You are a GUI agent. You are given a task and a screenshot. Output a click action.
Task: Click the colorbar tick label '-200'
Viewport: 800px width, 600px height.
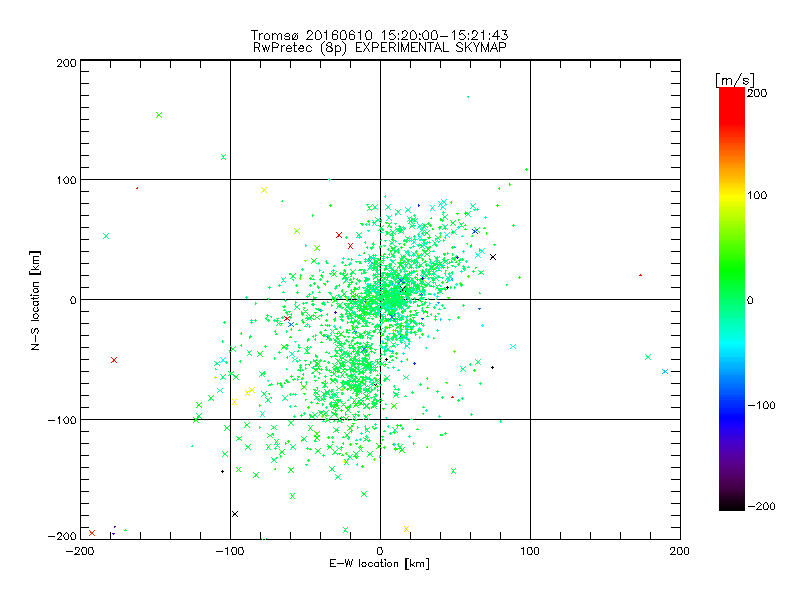click(761, 506)
